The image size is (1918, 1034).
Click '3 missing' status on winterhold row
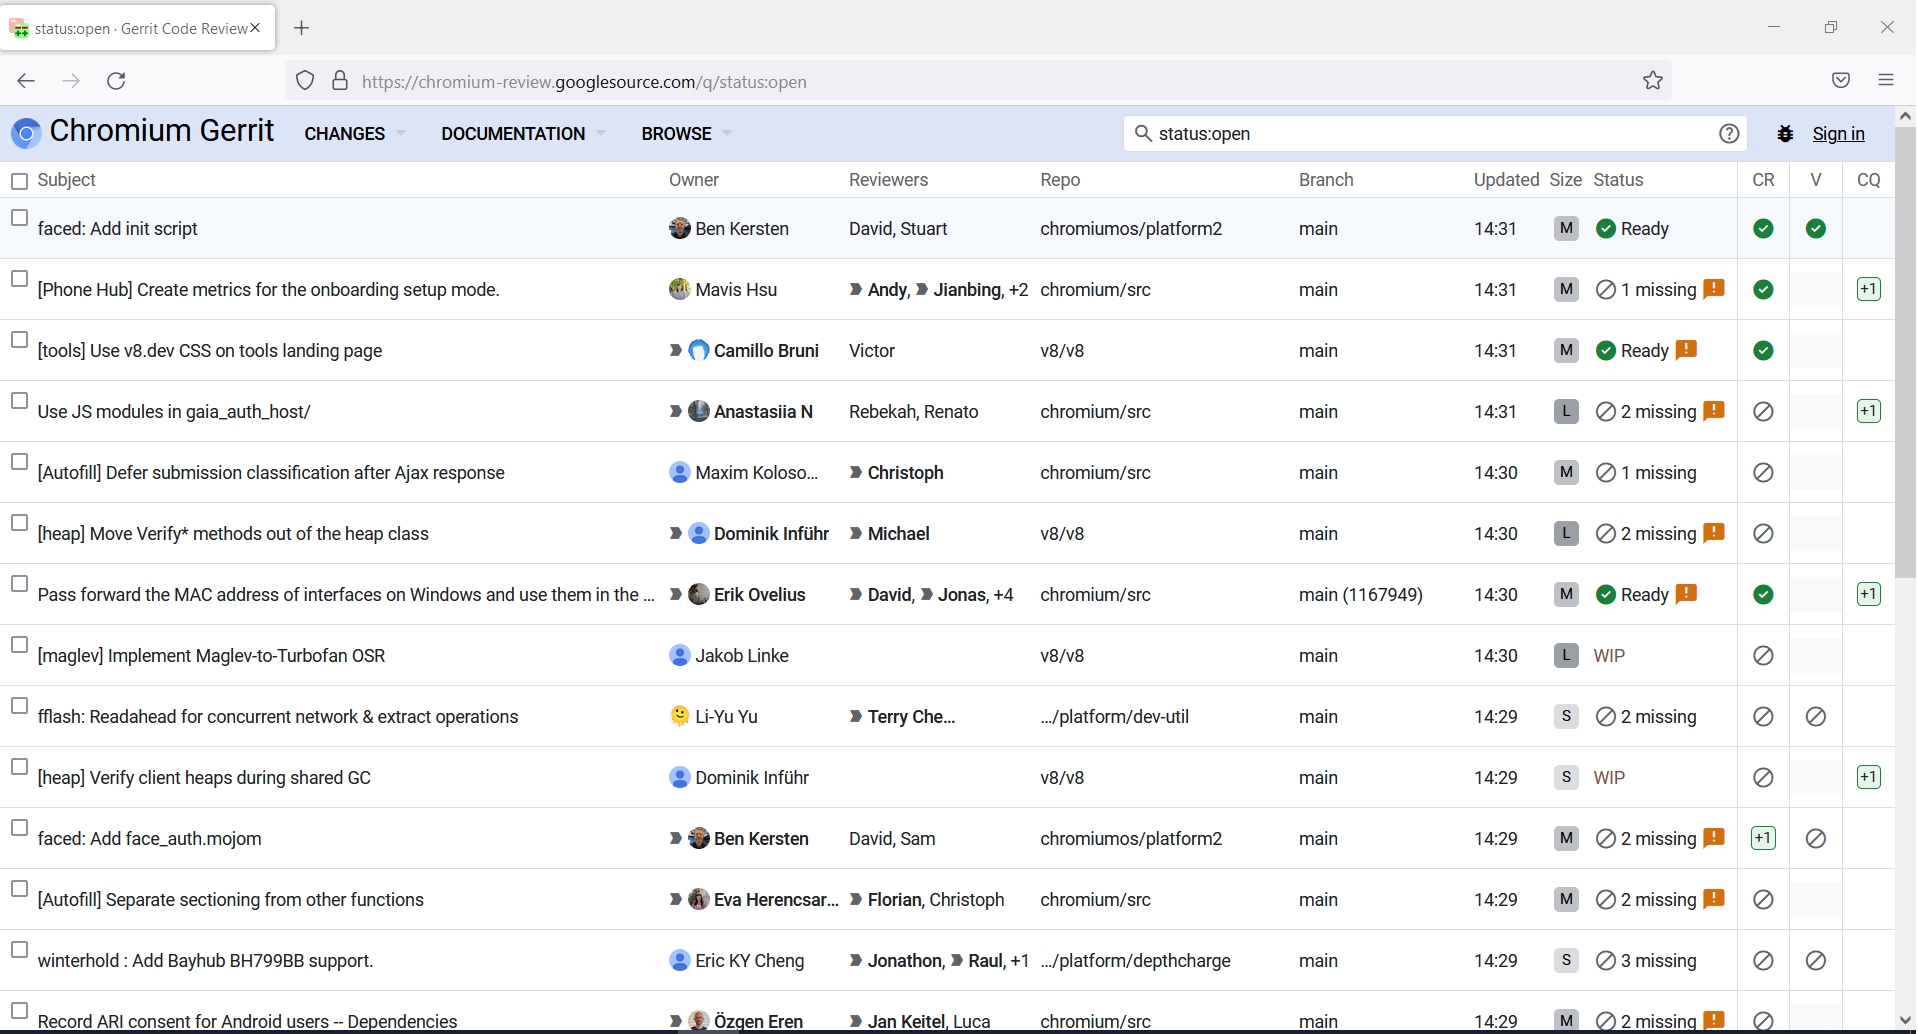[1658, 961]
